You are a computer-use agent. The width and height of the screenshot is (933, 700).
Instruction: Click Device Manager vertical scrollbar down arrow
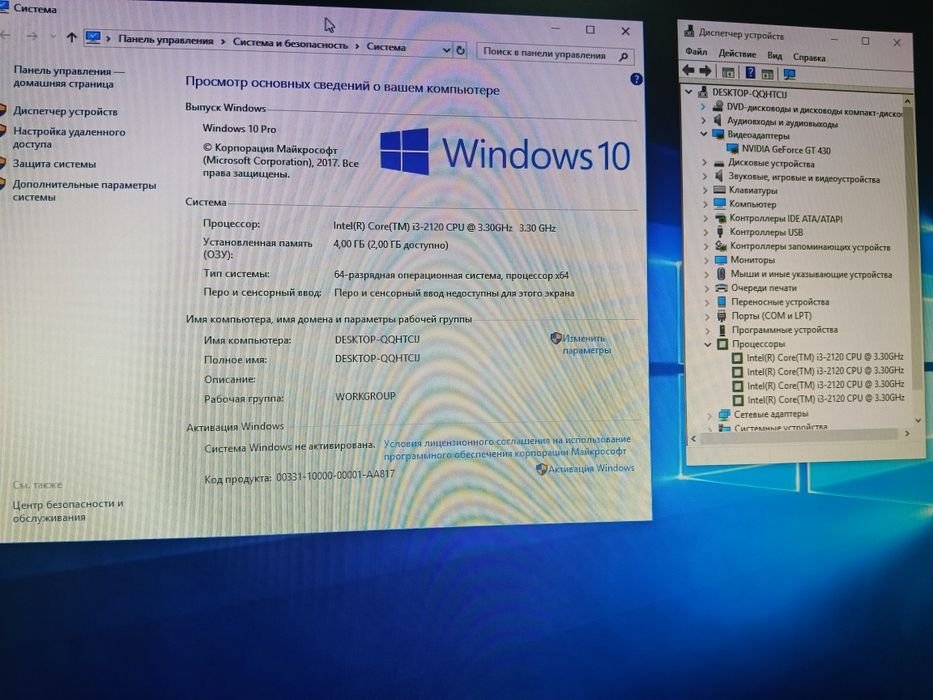click(x=918, y=420)
